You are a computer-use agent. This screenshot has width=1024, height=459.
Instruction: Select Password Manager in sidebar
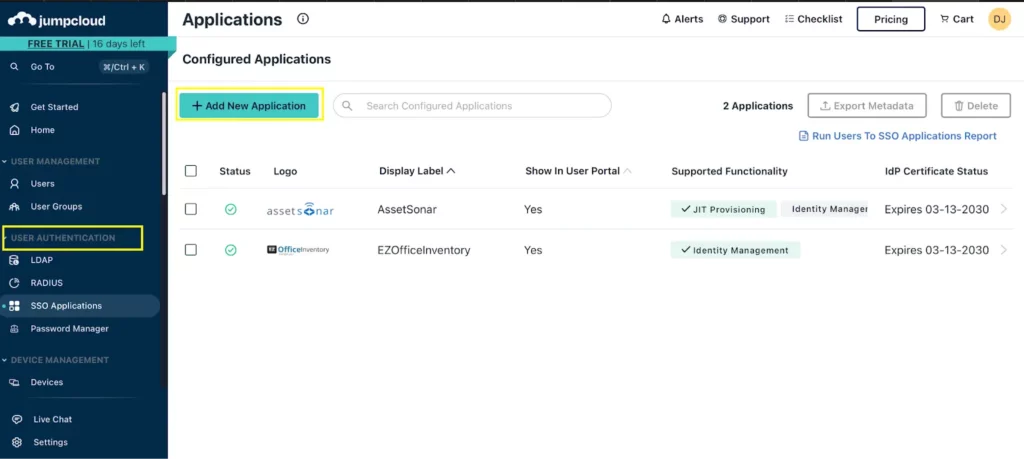[x=69, y=329]
